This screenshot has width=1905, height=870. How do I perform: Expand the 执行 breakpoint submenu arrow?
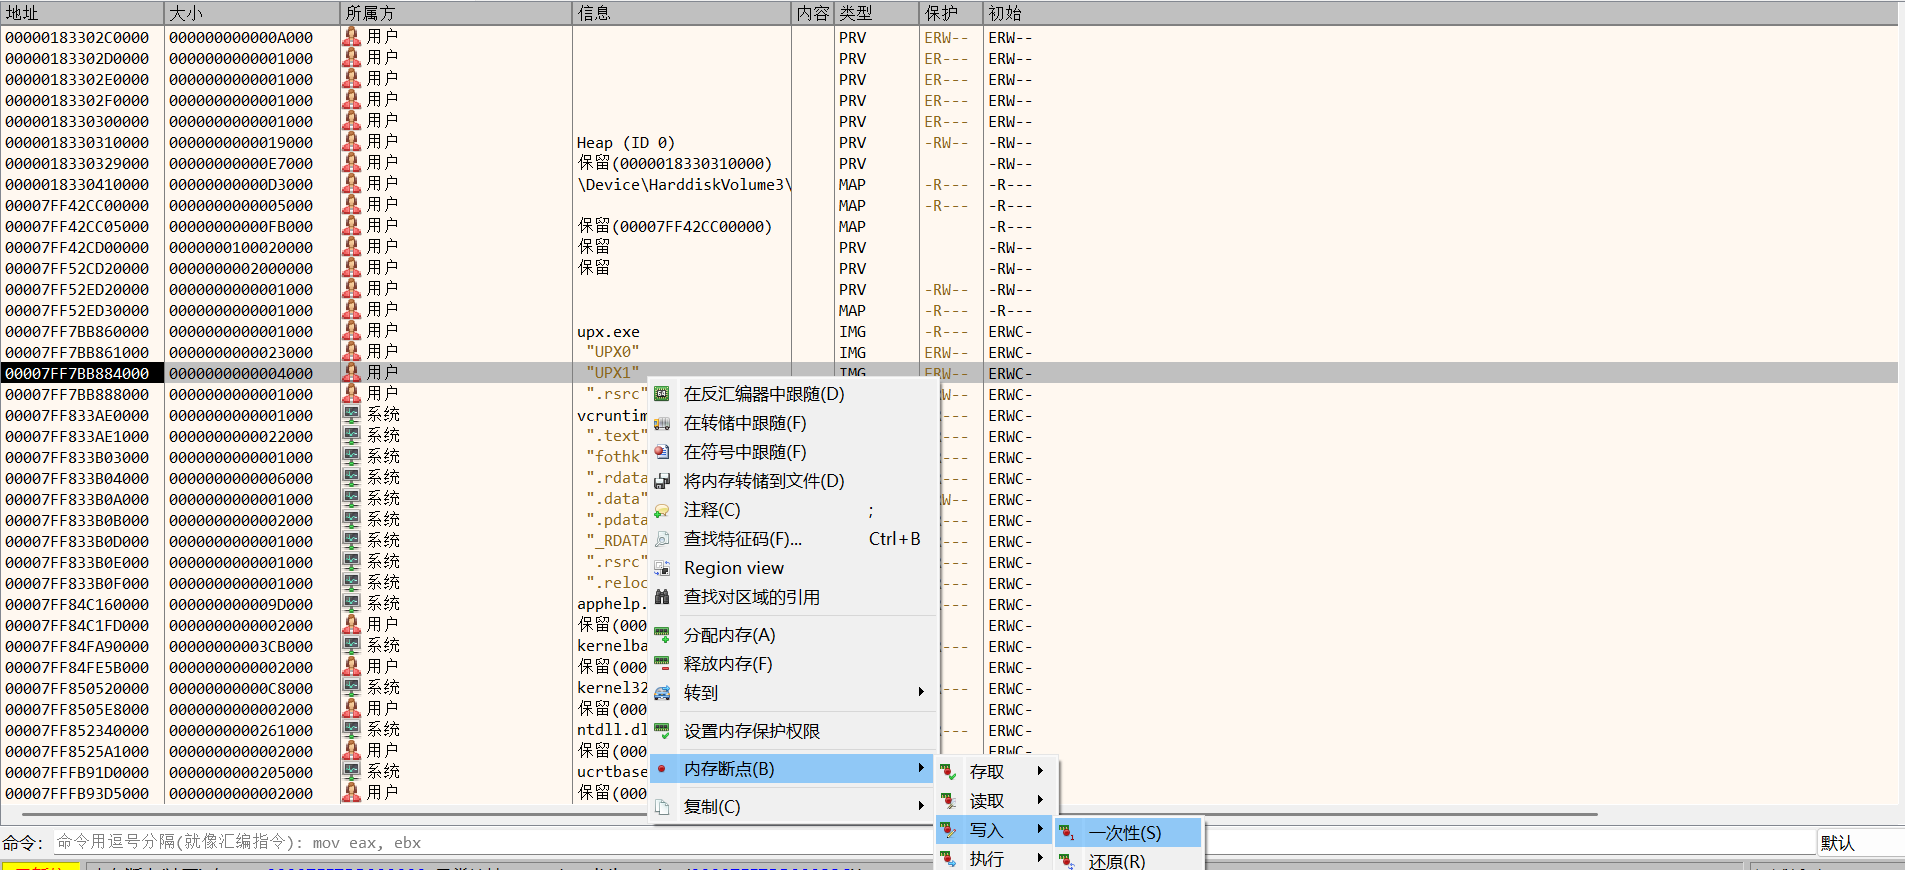1040,858
